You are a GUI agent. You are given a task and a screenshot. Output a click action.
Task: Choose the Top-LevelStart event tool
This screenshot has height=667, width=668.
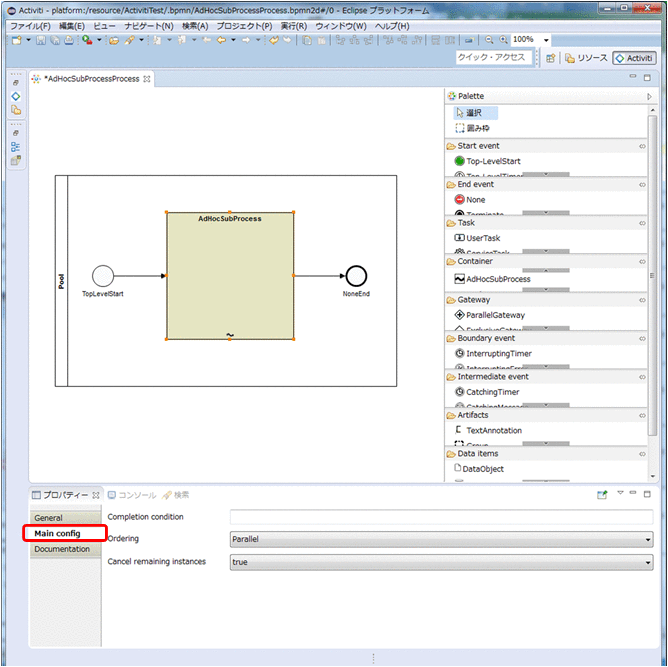(x=492, y=161)
